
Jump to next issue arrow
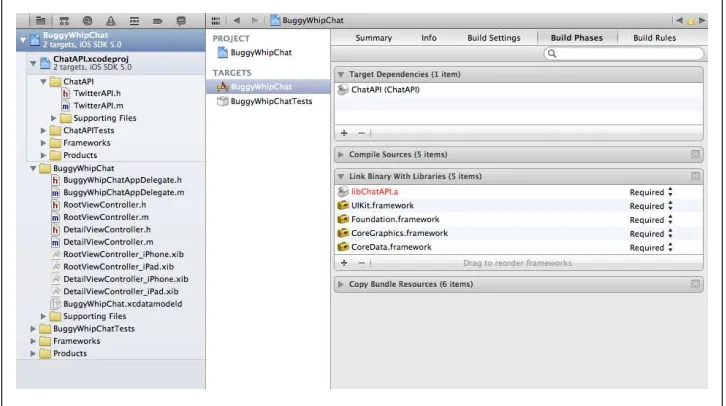click(x=702, y=20)
